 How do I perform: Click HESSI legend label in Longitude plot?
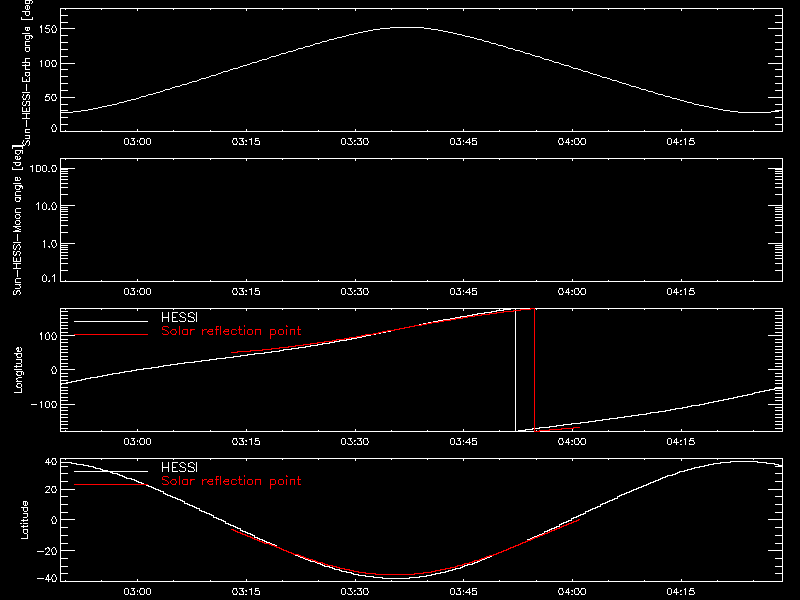(x=179, y=317)
